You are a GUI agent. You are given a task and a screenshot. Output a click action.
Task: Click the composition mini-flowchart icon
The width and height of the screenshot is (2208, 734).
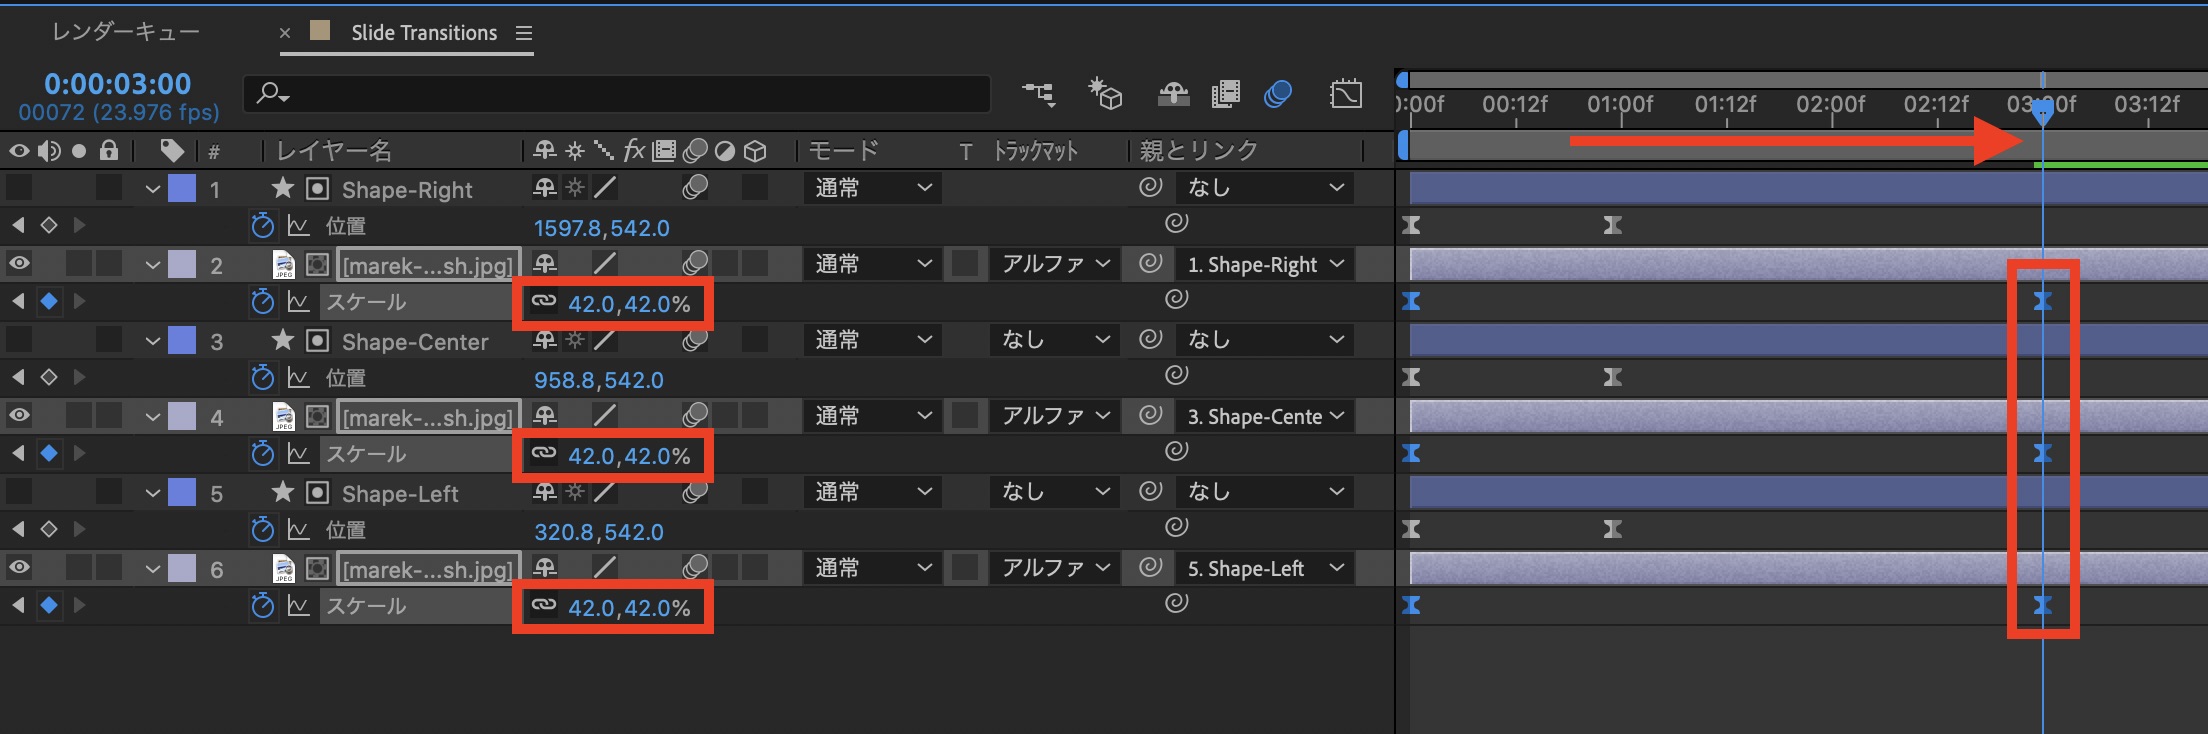(1039, 94)
